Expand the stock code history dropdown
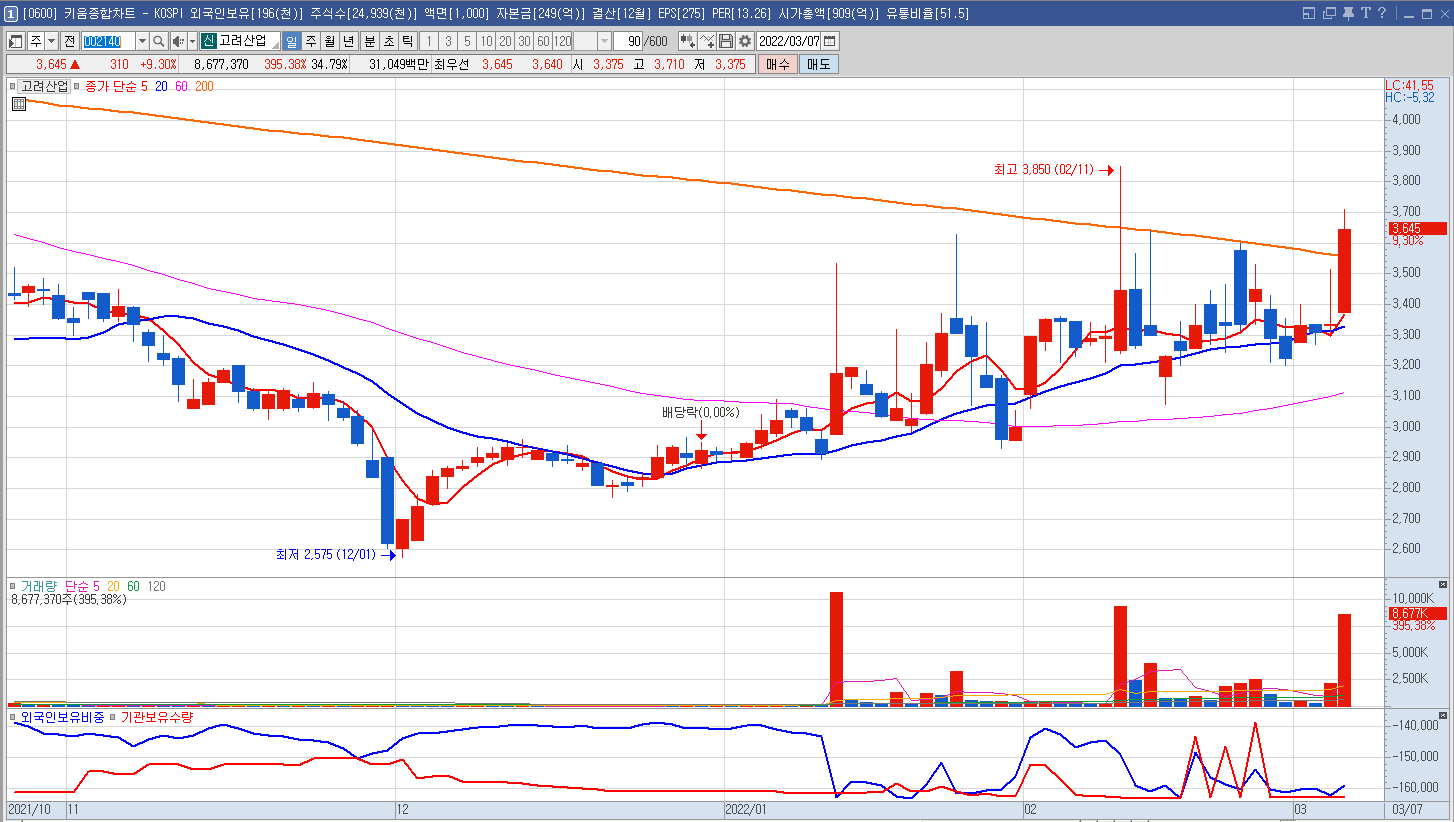The image size is (1454, 822). [142, 41]
